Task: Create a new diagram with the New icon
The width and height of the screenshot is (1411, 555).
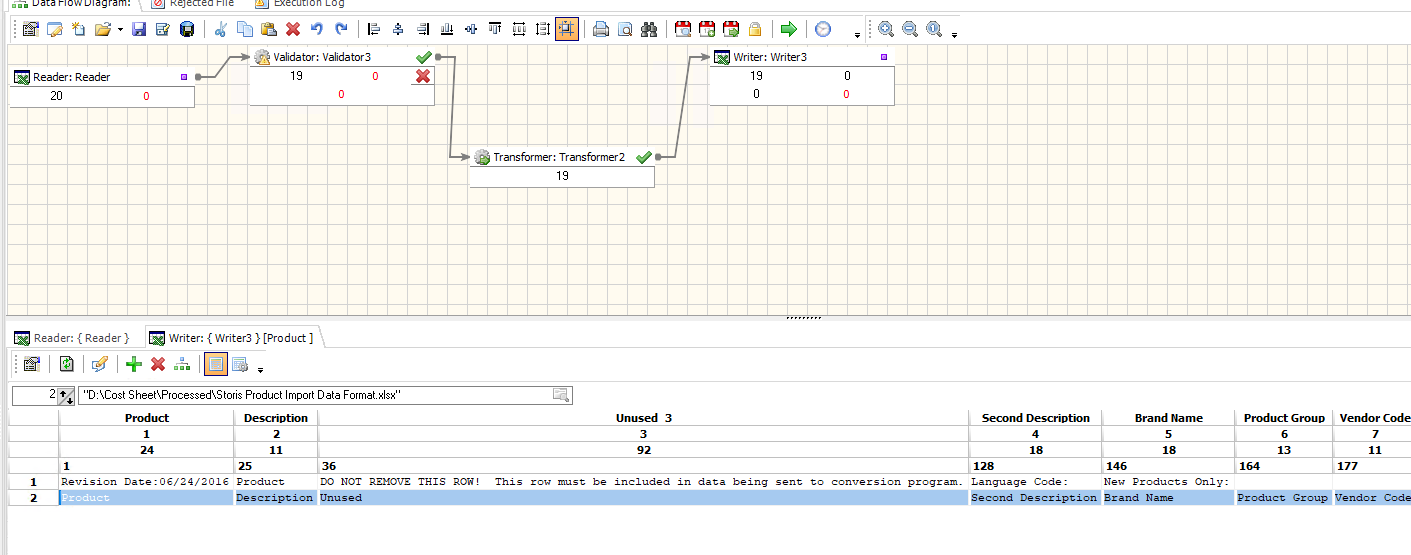Action: tap(78, 29)
